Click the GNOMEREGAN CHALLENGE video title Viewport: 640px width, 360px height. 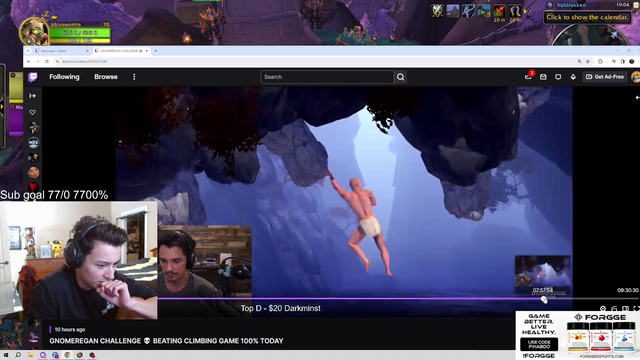pyautogui.click(x=166, y=341)
